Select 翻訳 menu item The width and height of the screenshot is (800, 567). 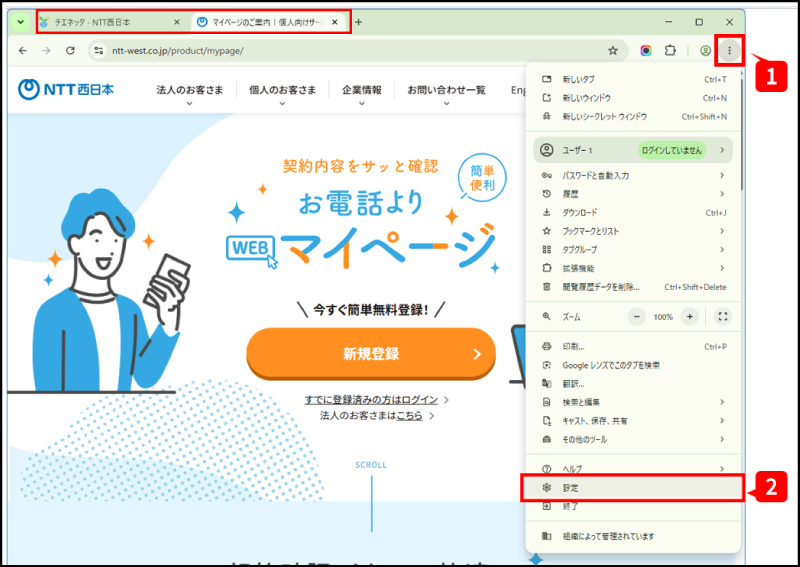pos(633,384)
